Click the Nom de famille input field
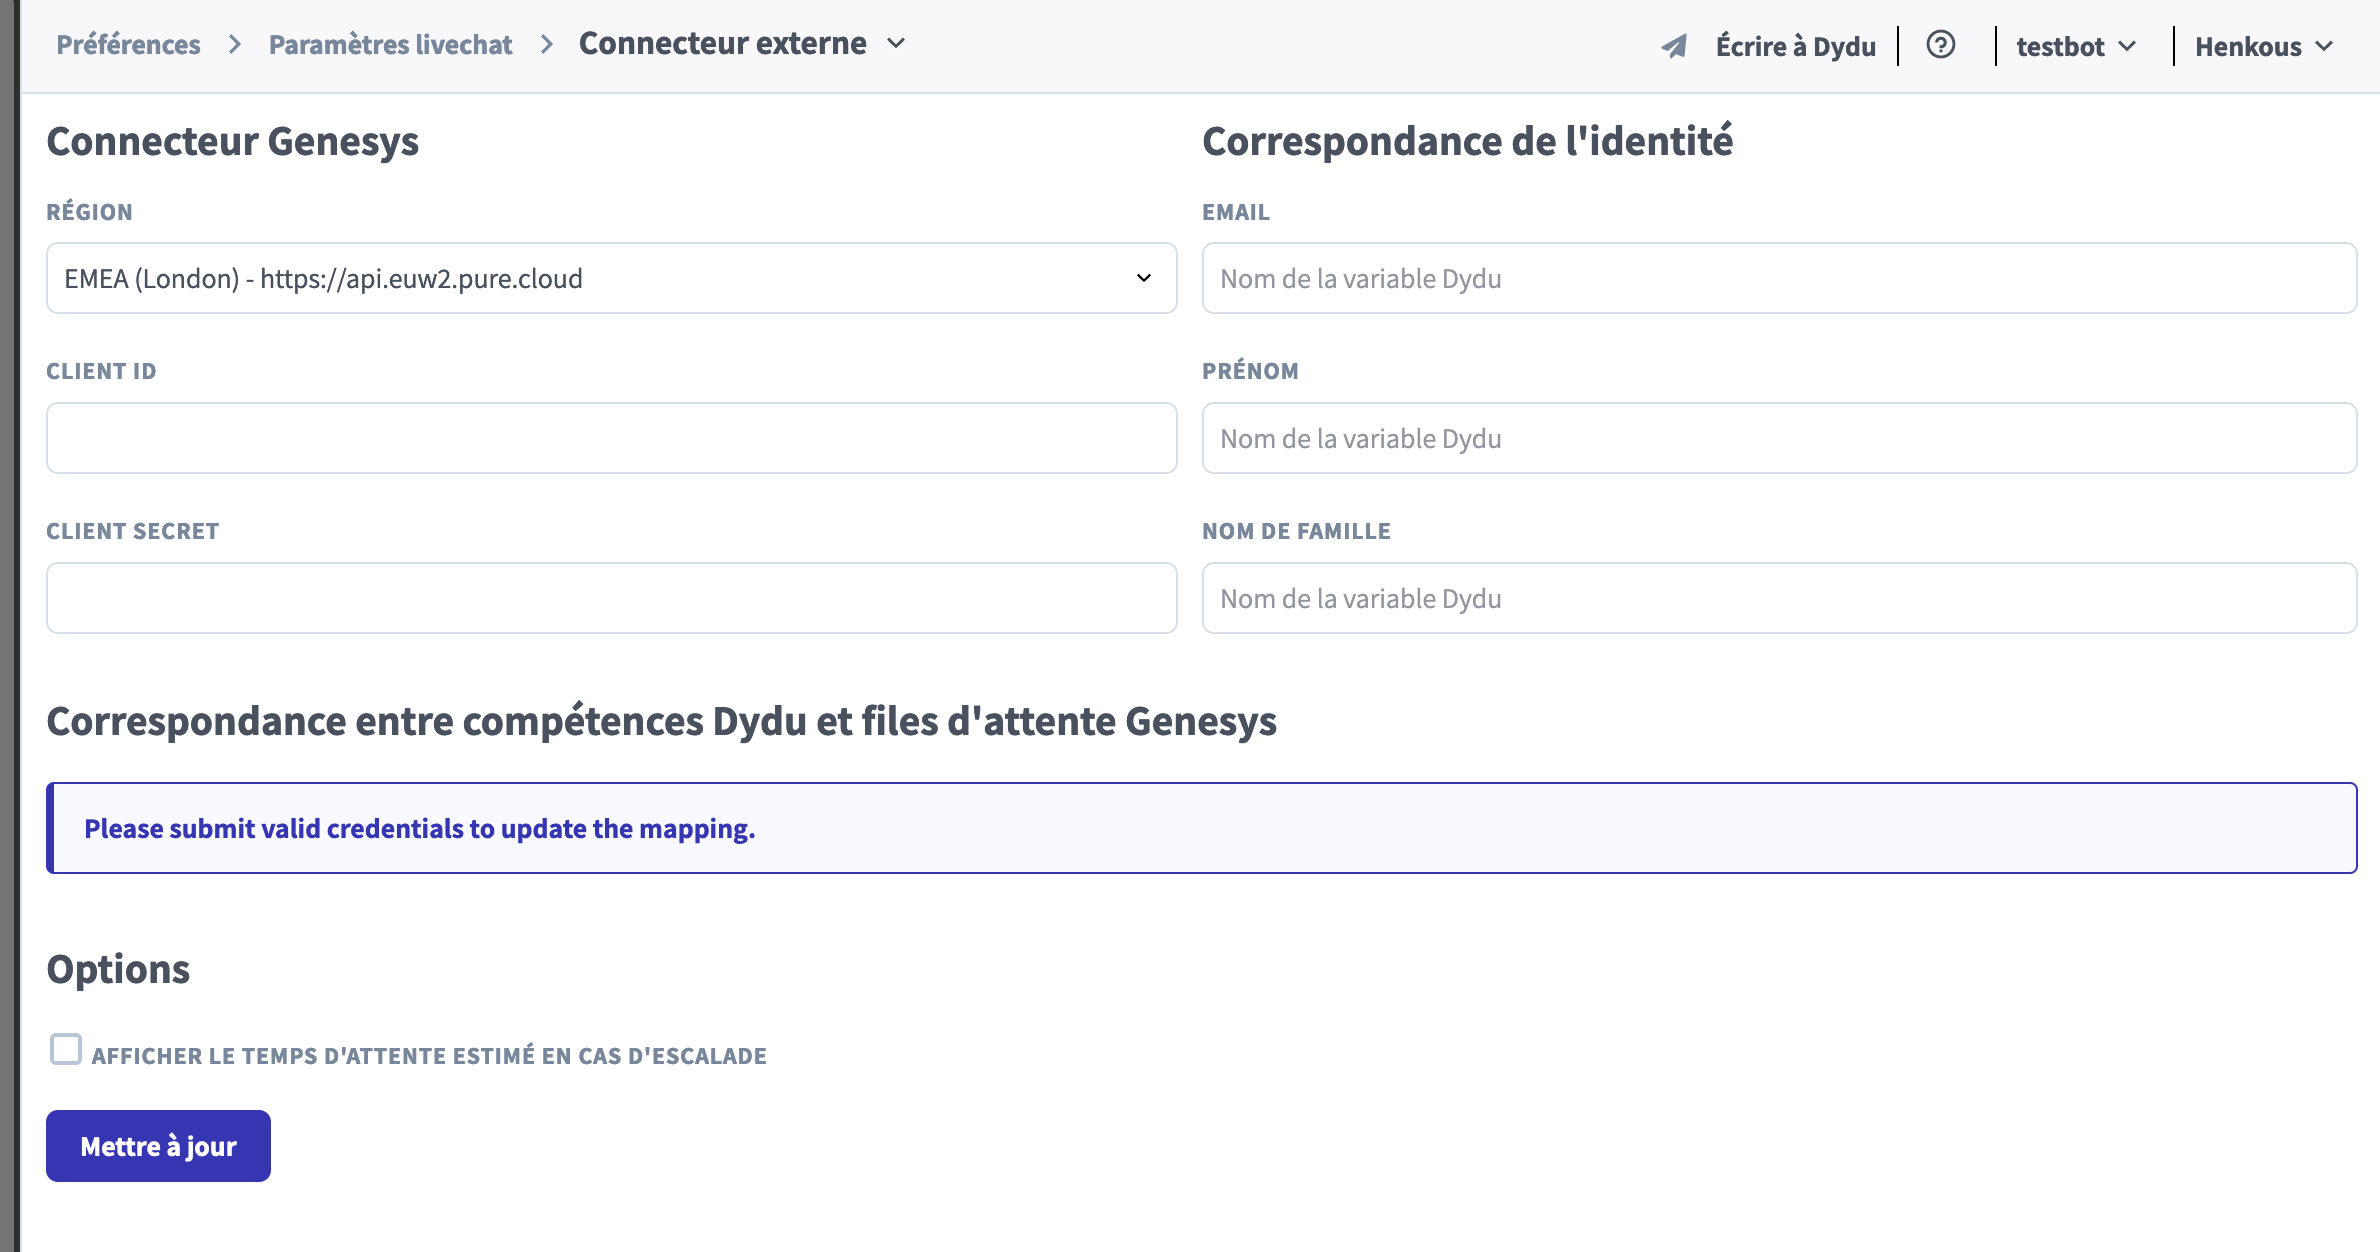Image resolution: width=2380 pixels, height=1252 pixels. point(1779,598)
